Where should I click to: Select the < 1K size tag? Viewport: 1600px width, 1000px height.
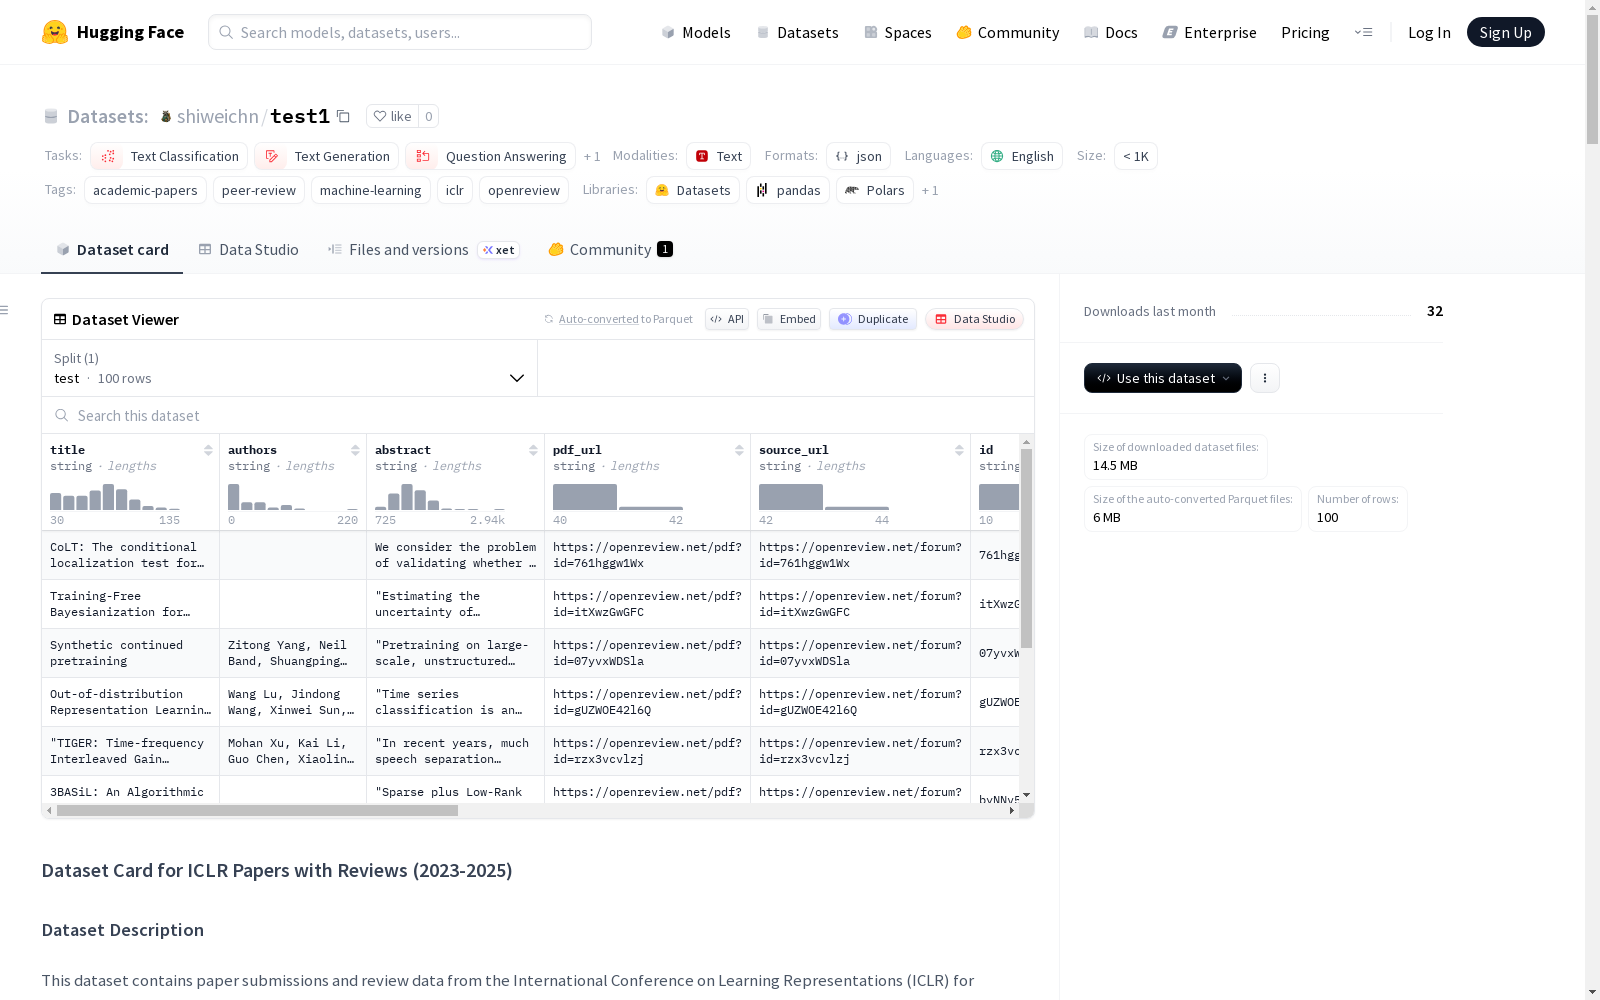1136,156
